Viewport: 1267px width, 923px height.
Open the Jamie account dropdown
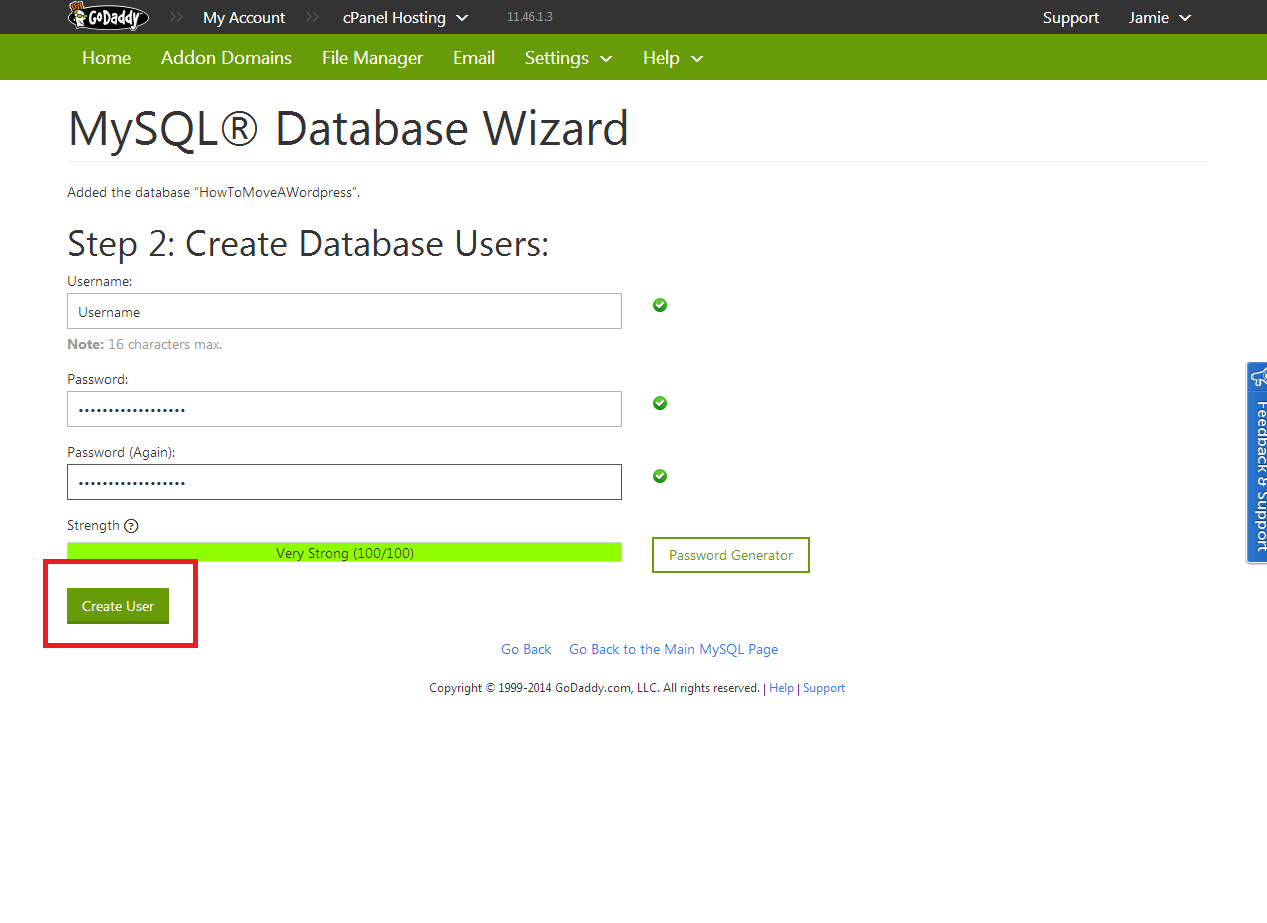click(x=1160, y=18)
